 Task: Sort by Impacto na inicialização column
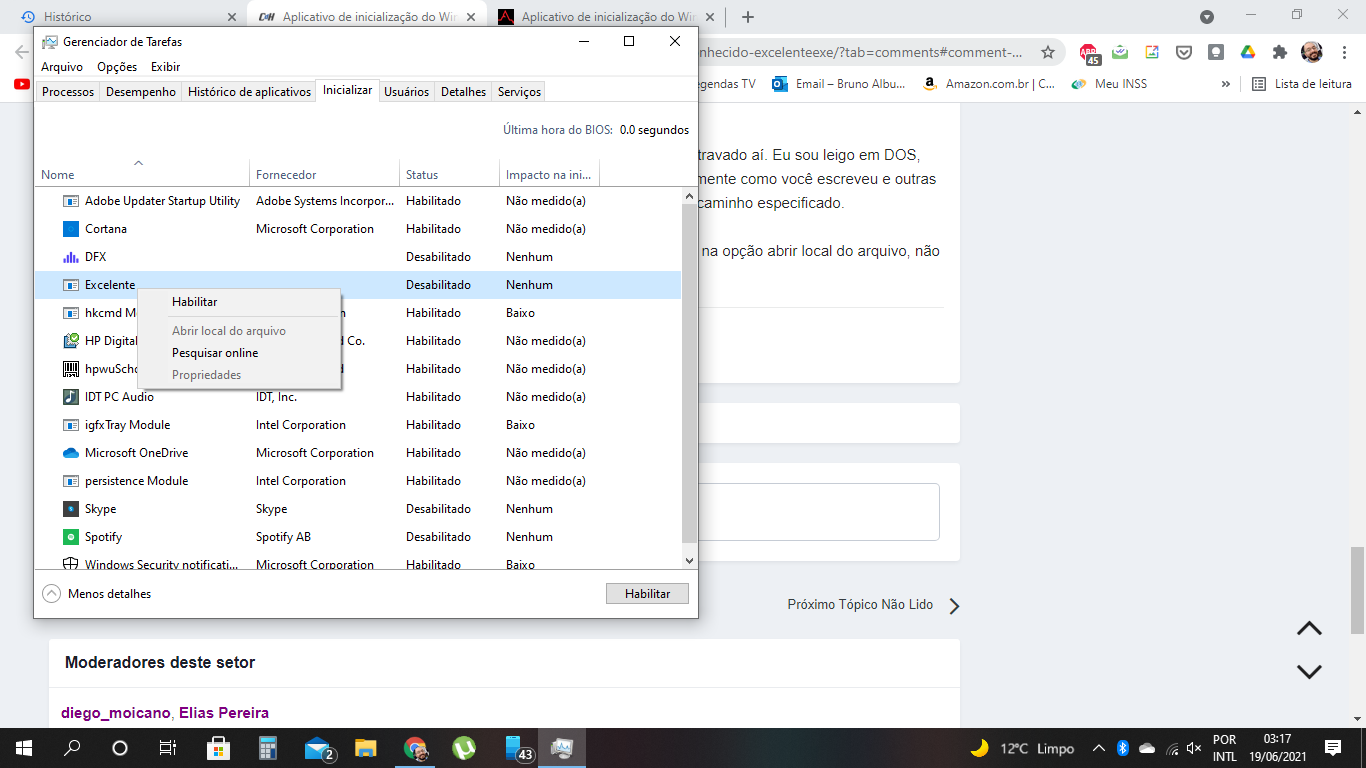click(550, 174)
